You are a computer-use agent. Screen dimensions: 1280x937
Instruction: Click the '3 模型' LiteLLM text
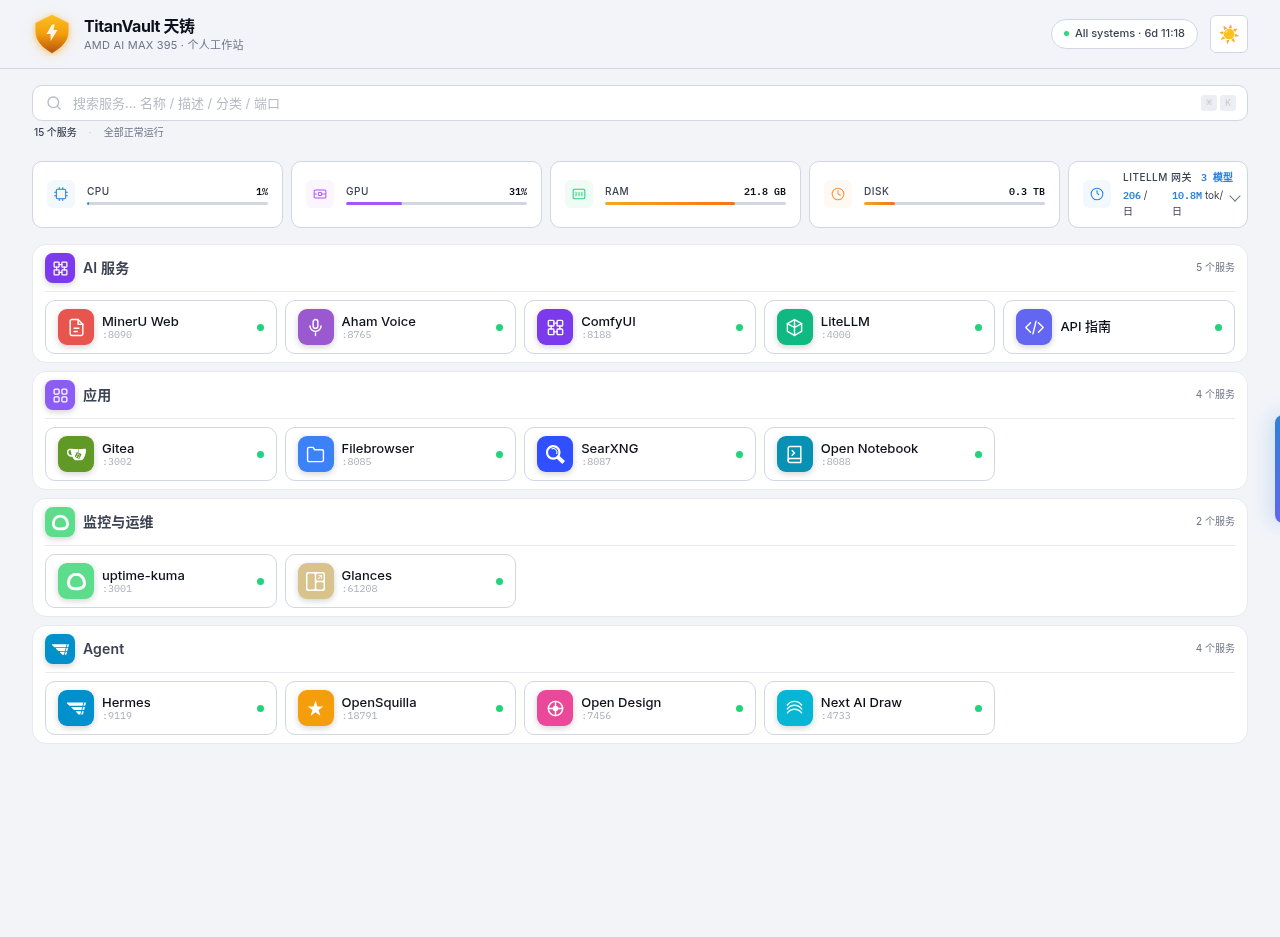click(x=1217, y=177)
